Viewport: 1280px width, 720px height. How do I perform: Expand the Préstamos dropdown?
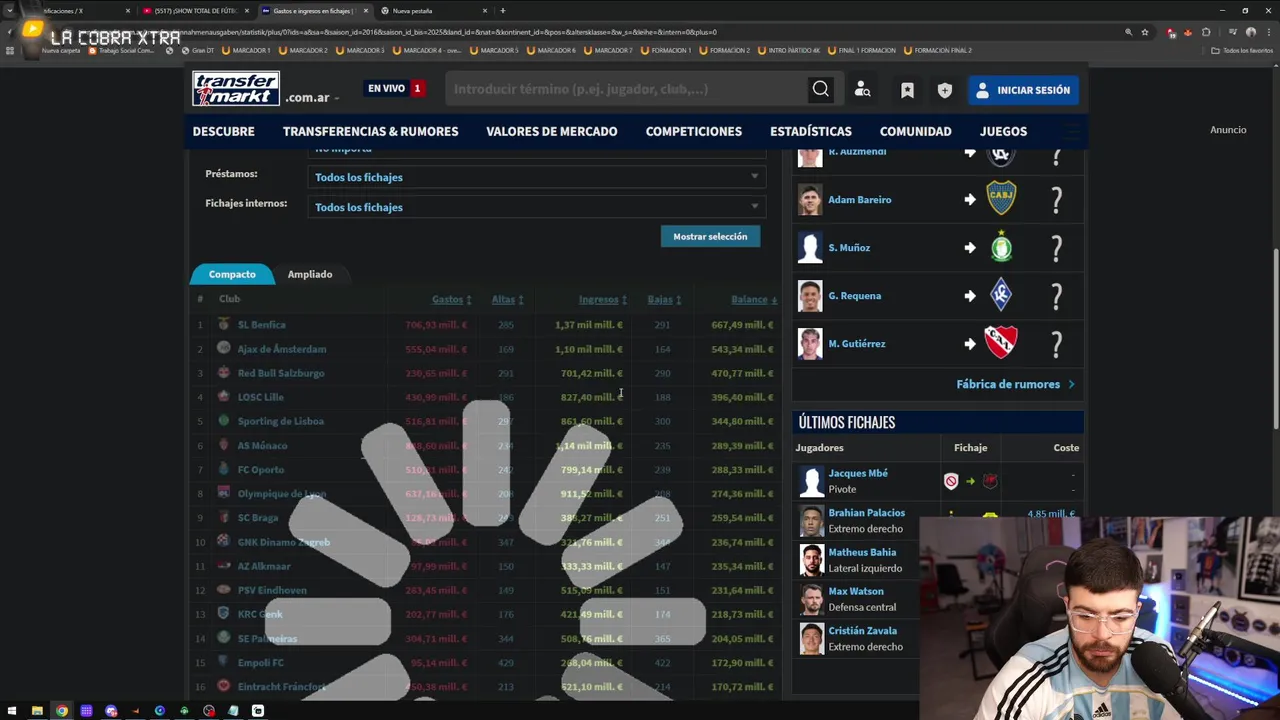pos(537,177)
